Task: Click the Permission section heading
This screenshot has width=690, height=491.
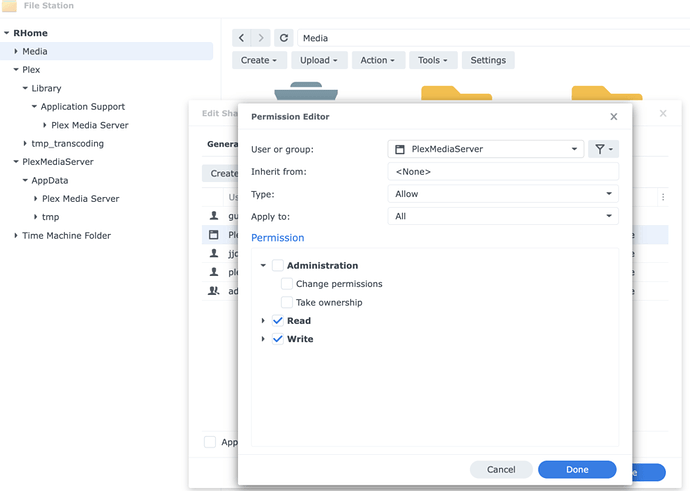Action: pyautogui.click(x=278, y=238)
